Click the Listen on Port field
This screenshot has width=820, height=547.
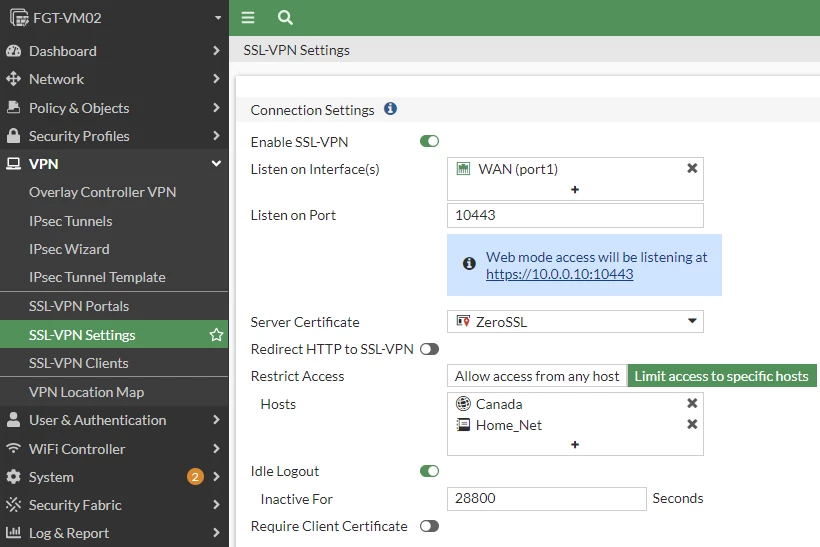tap(575, 215)
